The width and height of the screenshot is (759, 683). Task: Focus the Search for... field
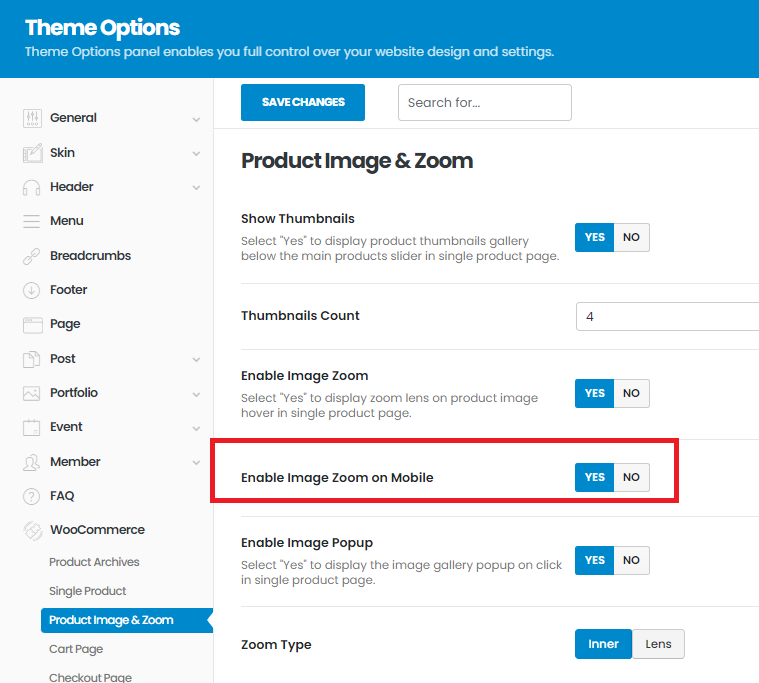tap(485, 102)
